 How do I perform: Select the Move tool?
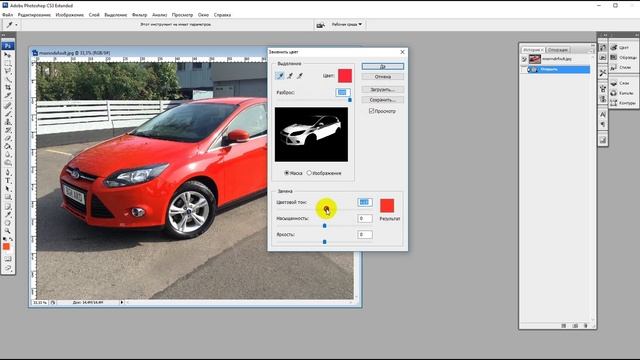click(x=8, y=55)
